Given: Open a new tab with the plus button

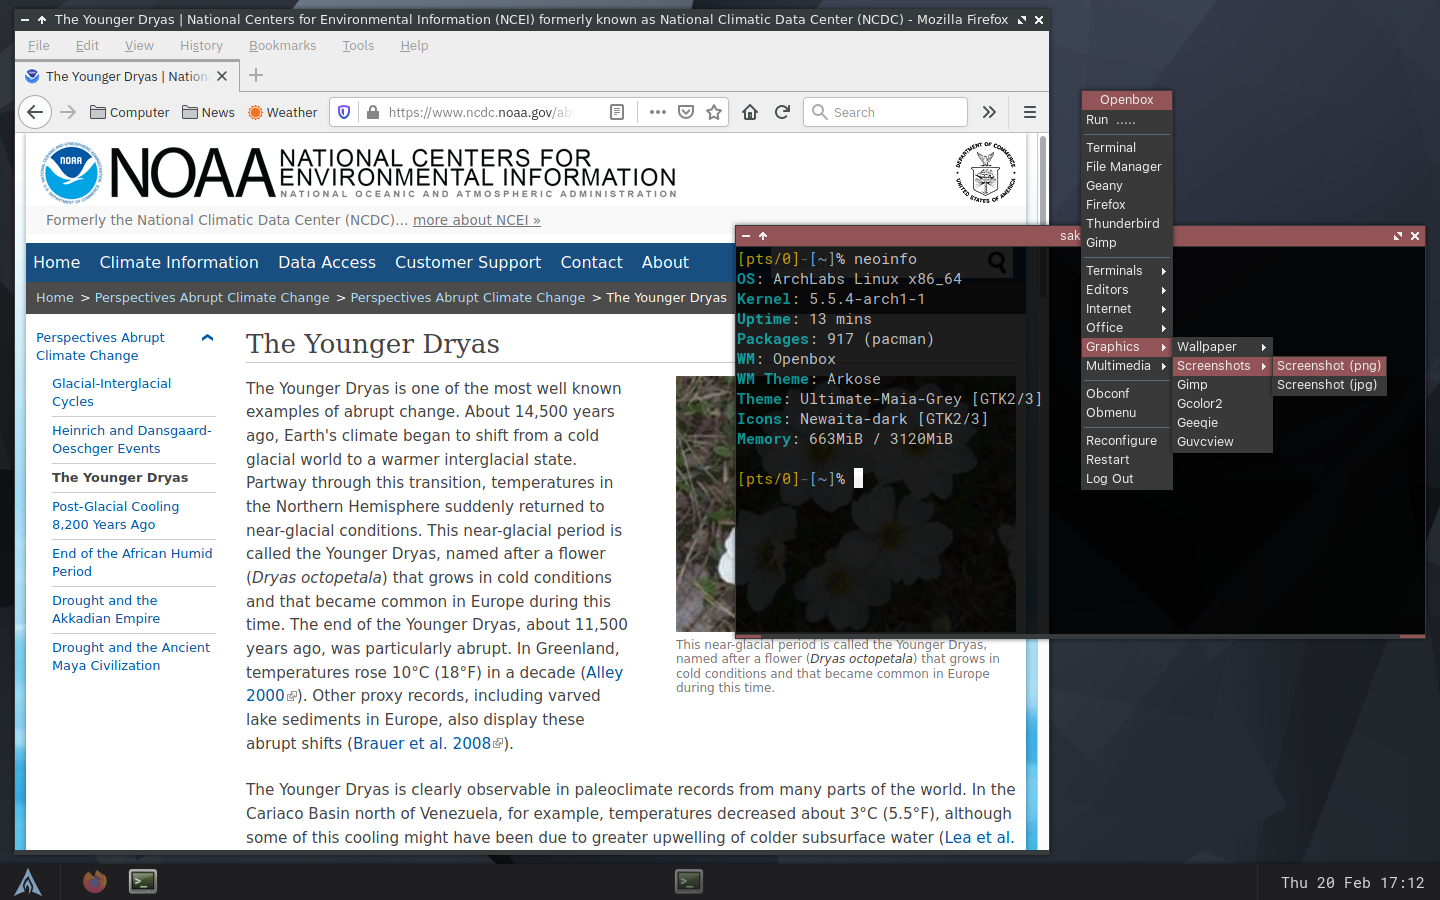Looking at the screenshot, I should point(256,76).
